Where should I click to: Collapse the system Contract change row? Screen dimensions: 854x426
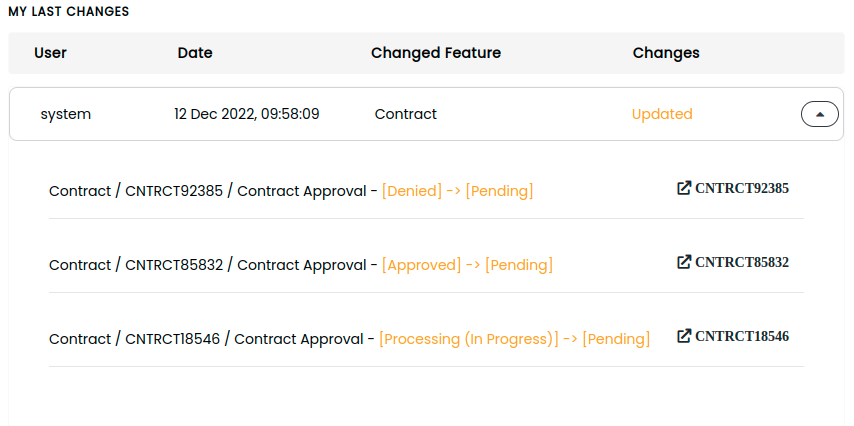tap(819, 114)
